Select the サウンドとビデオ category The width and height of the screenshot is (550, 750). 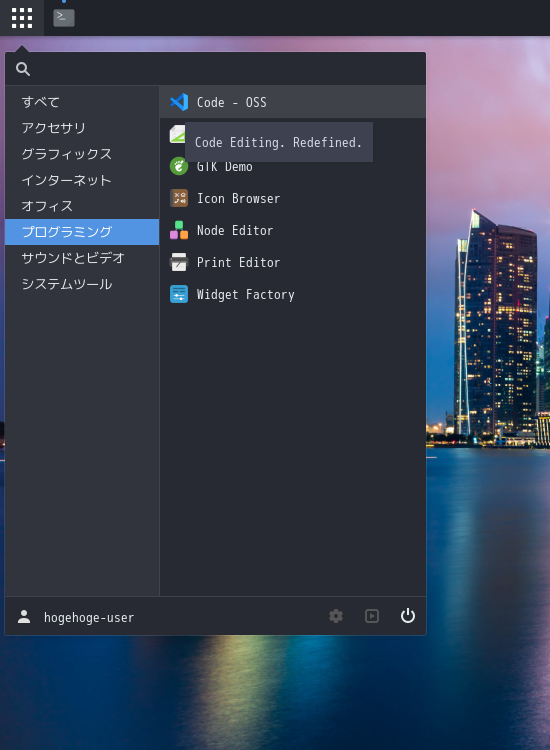point(82,258)
